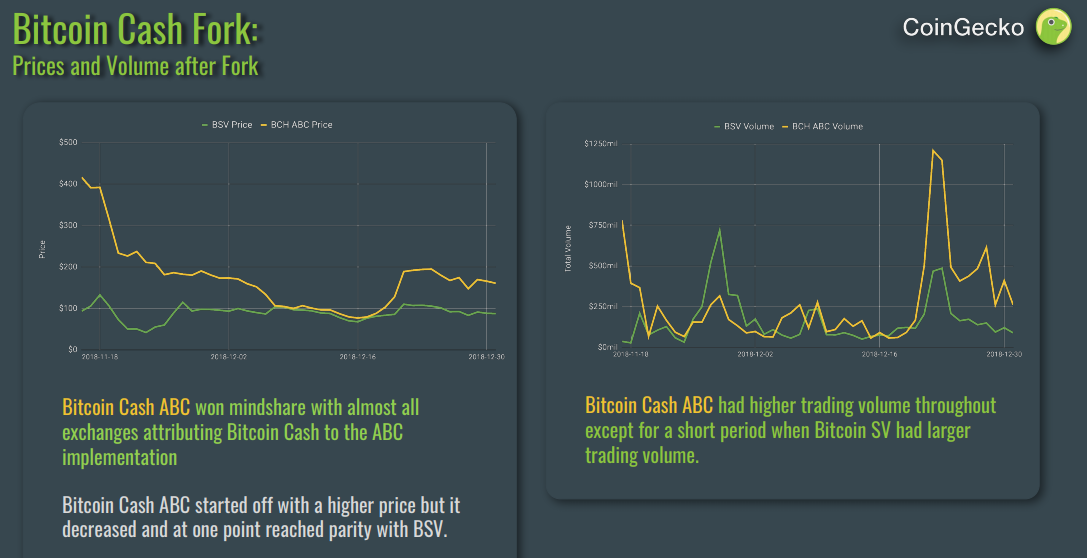Click the CoinGecko brand name text
Viewport: 1087px width, 558px height.
963,27
